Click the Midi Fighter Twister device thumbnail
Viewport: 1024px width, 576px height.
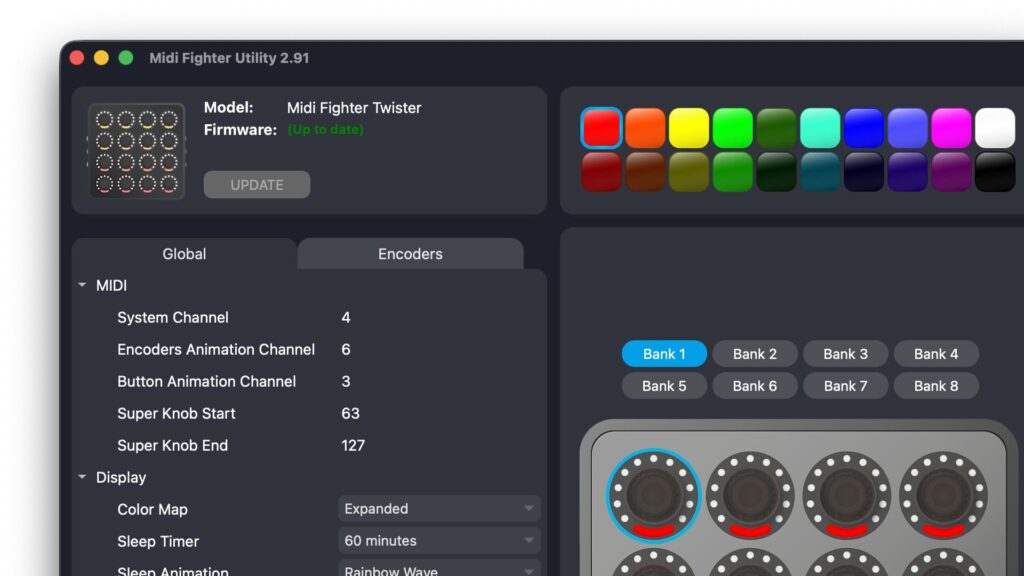pyautogui.click(x=136, y=151)
